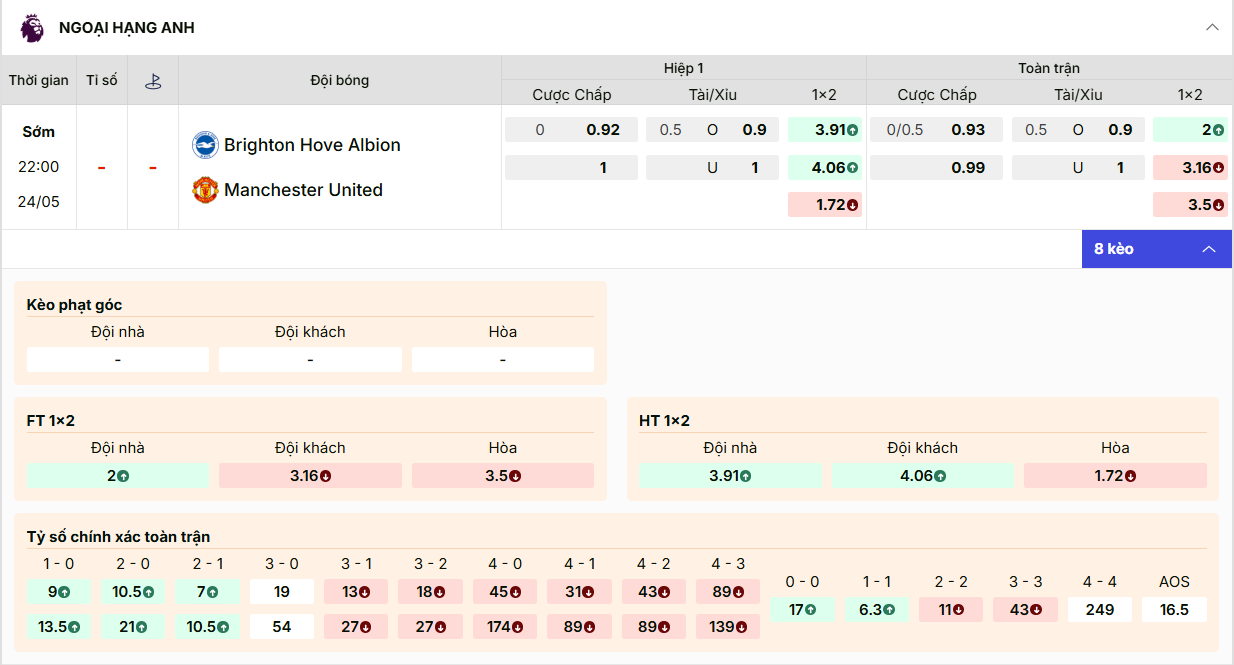This screenshot has width=1234, height=665.
Task: Click the Đội khách dash cell under Kèo phạt góc
Action: tap(310, 360)
